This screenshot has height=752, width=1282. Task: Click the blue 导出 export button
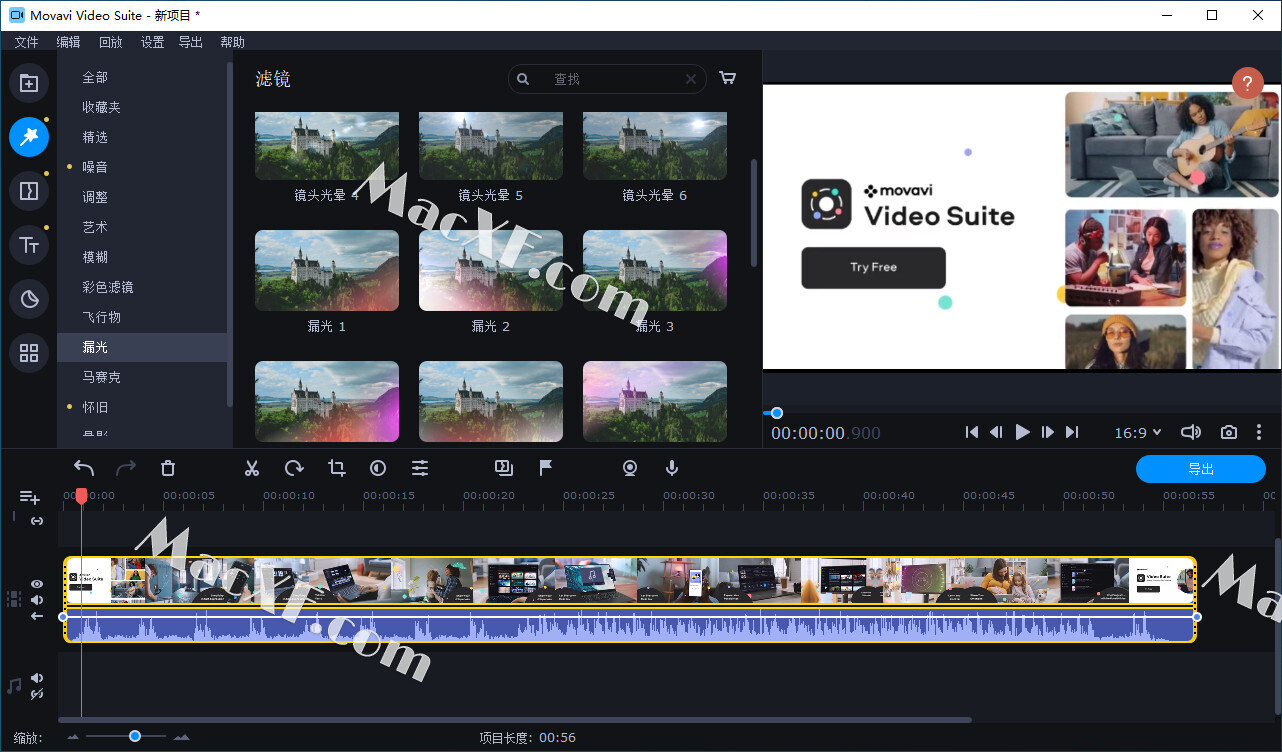(x=1200, y=468)
